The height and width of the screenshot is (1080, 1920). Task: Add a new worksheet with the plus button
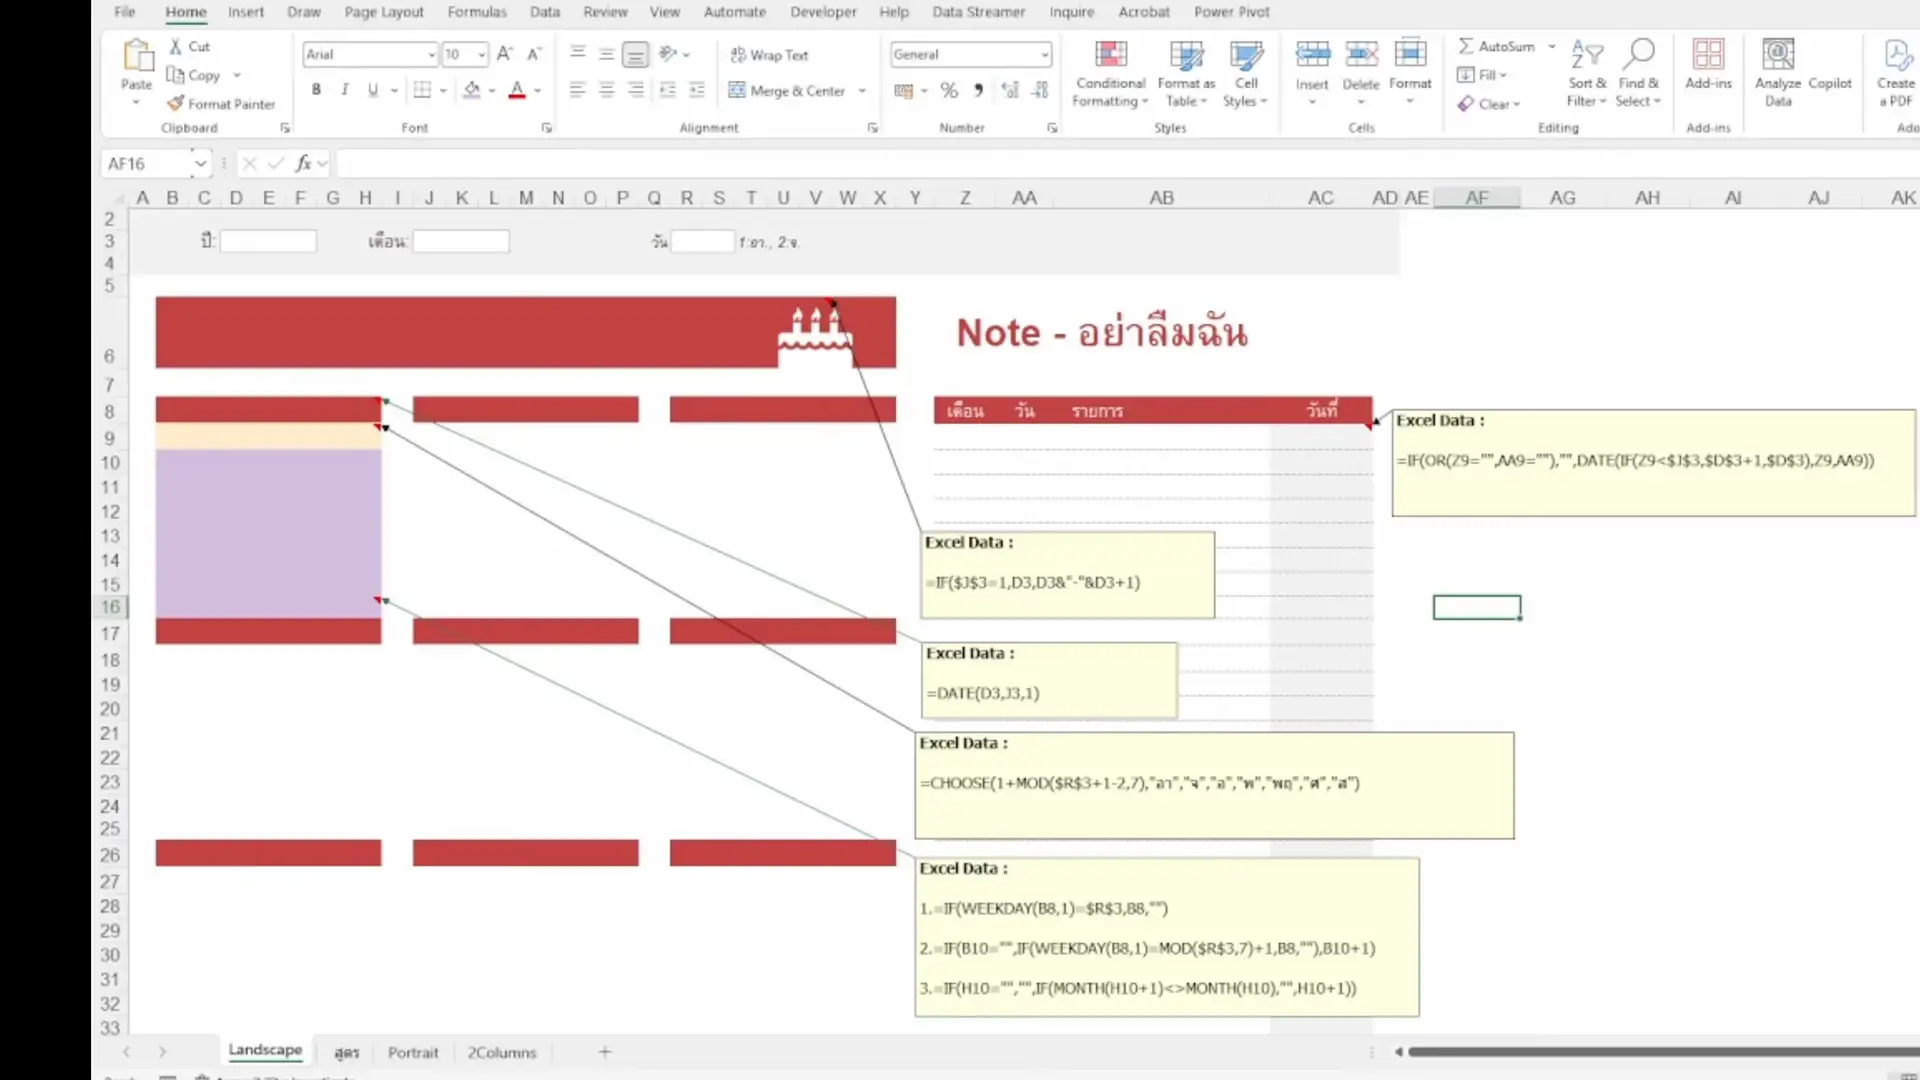pyautogui.click(x=604, y=1052)
